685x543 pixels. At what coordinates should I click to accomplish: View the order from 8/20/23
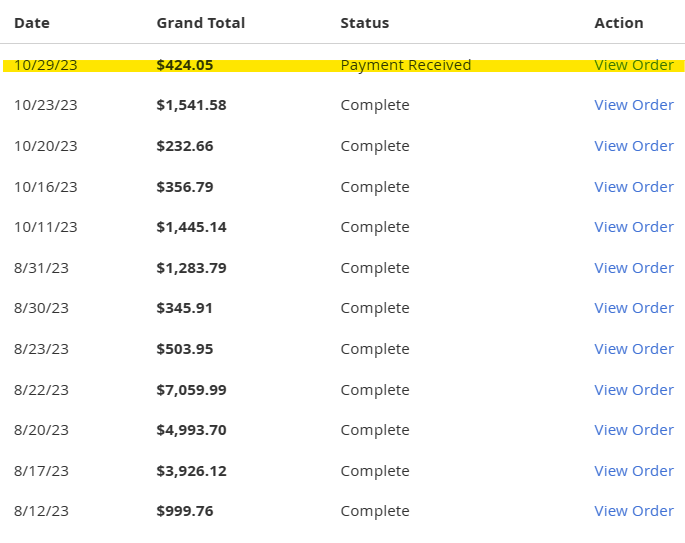(633, 430)
